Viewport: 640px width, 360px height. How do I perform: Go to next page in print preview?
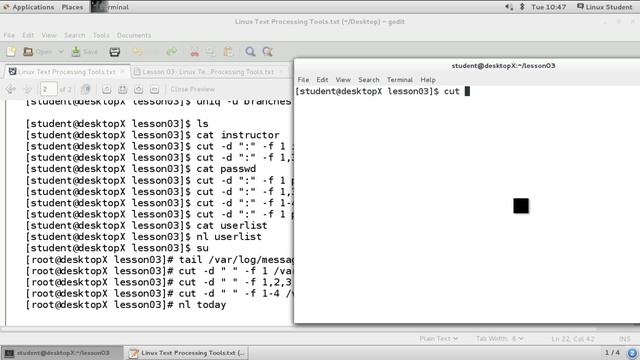27,89
